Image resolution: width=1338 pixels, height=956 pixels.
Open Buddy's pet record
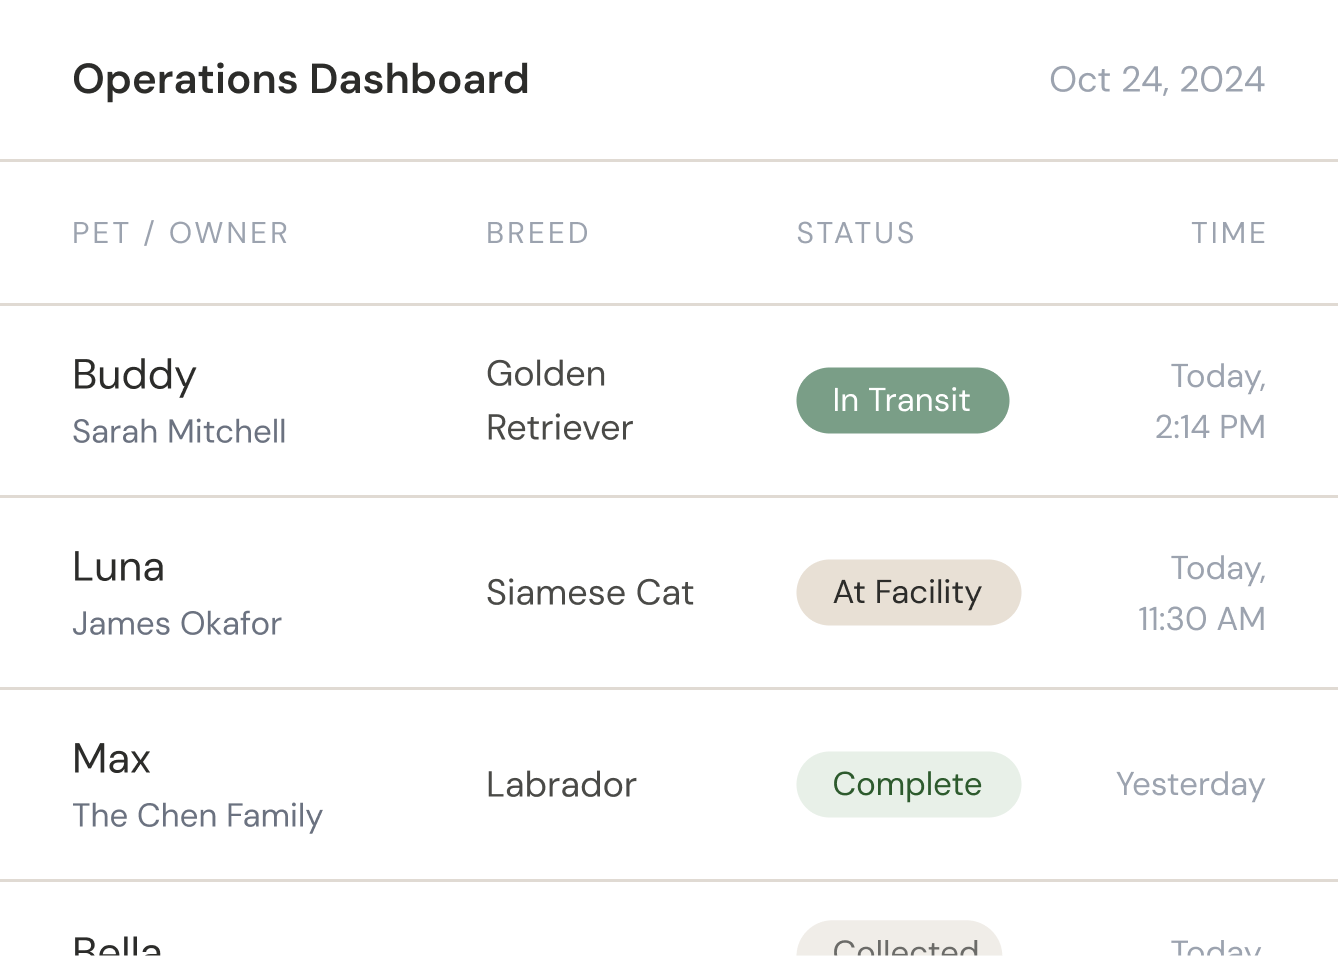[134, 375]
